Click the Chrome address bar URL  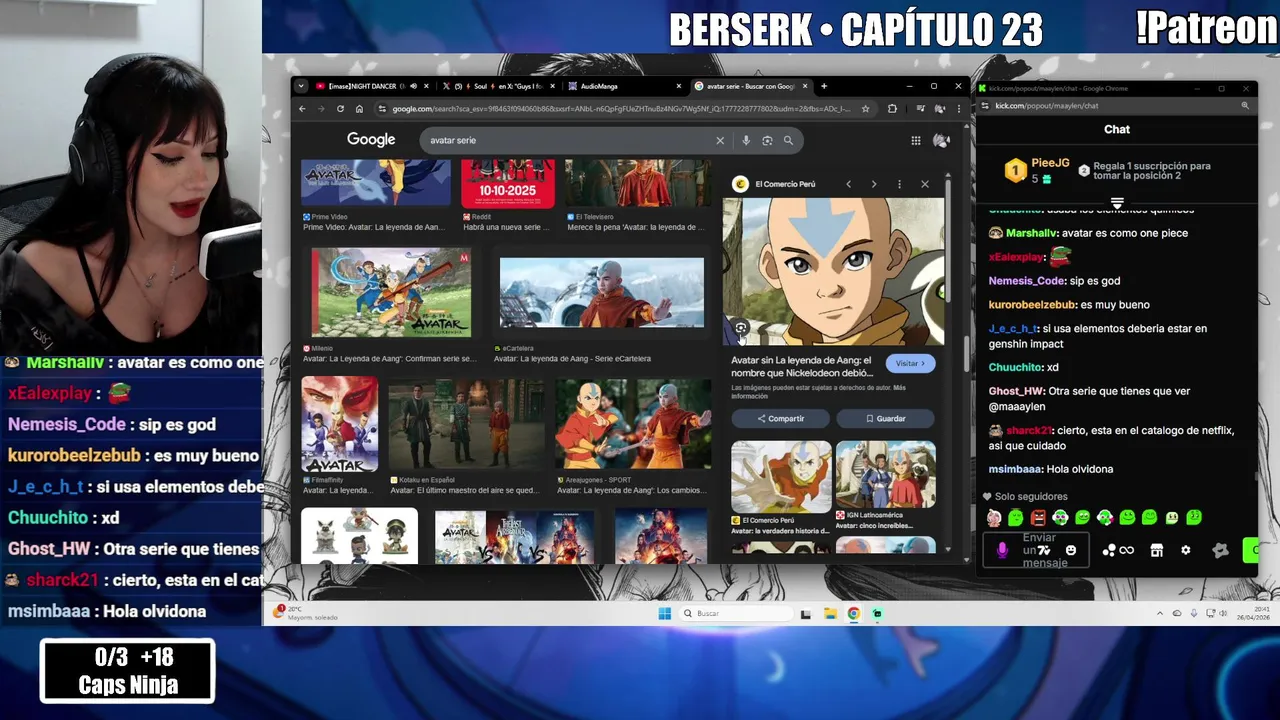click(x=620, y=109)
